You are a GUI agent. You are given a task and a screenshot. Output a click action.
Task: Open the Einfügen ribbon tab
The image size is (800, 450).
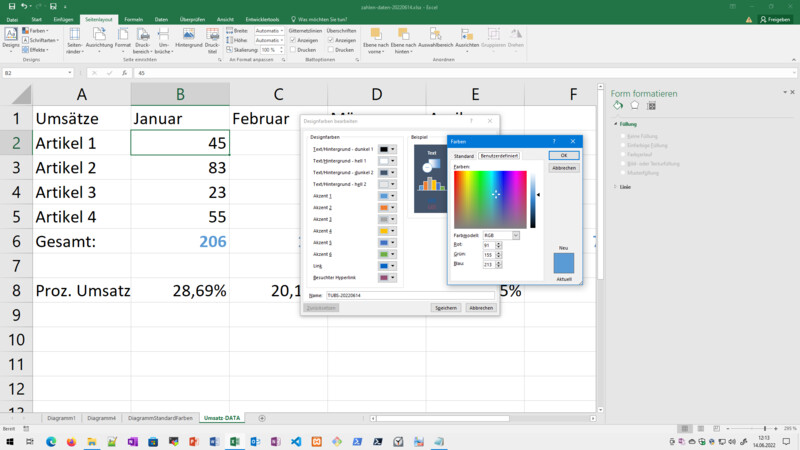click(63, 19)
